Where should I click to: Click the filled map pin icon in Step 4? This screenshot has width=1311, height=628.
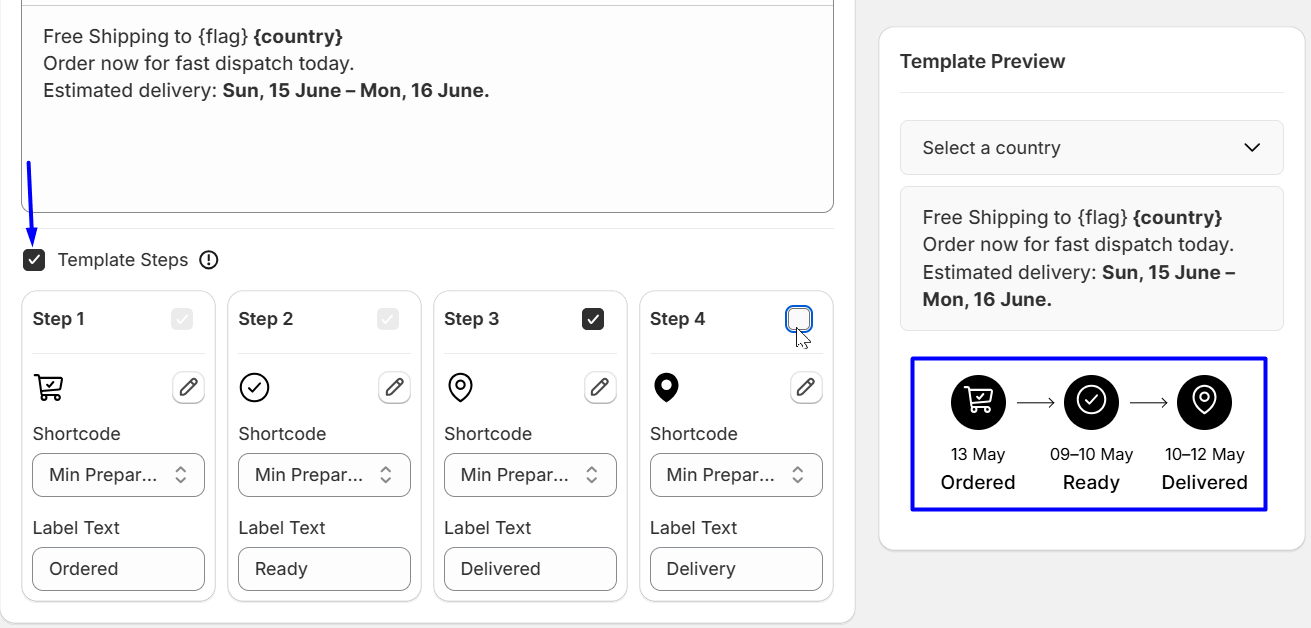[666, 387]
